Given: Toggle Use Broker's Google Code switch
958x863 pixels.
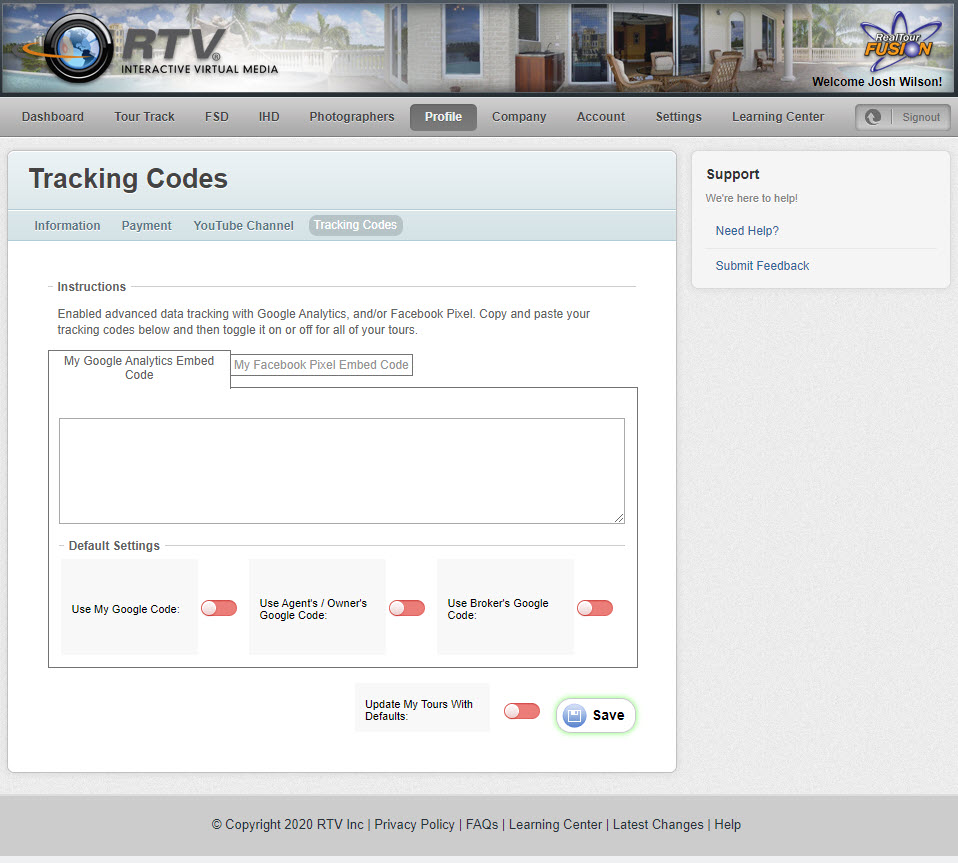Looking at the screenshot, I should click(x=595, y=608).
